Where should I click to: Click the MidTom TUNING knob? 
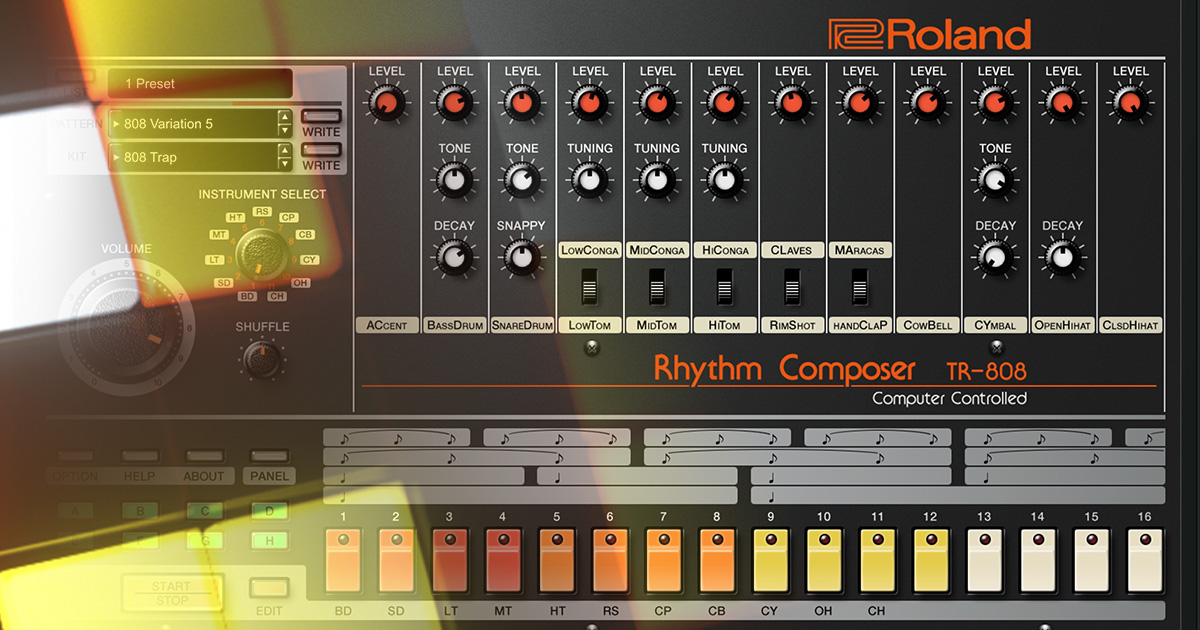coord(657,180)
